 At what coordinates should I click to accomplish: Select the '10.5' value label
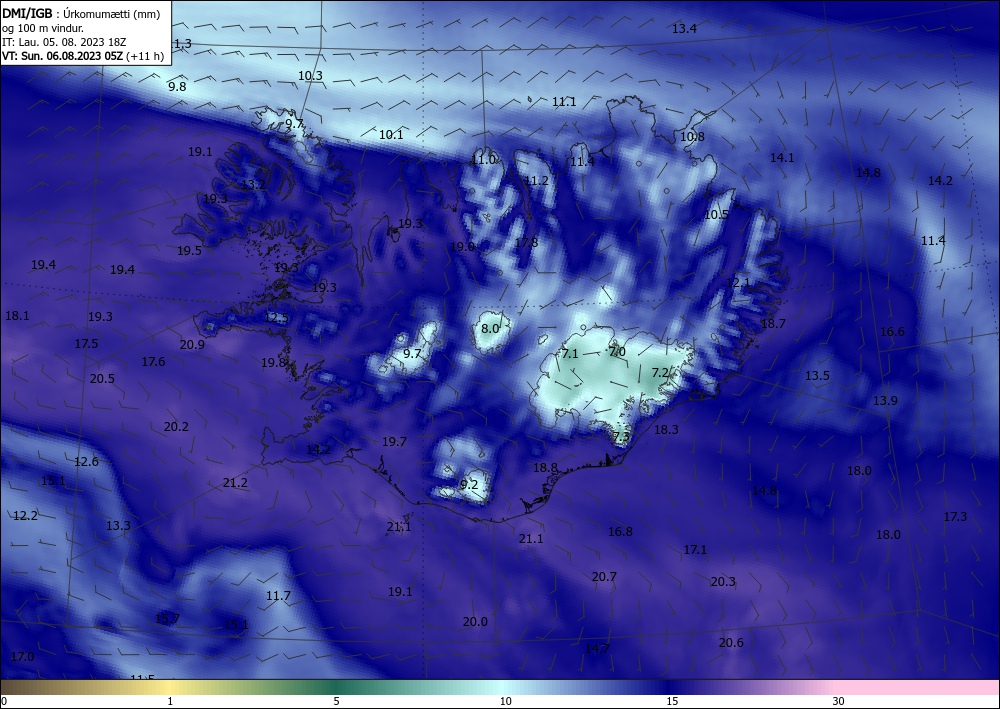tap(716, 215)
